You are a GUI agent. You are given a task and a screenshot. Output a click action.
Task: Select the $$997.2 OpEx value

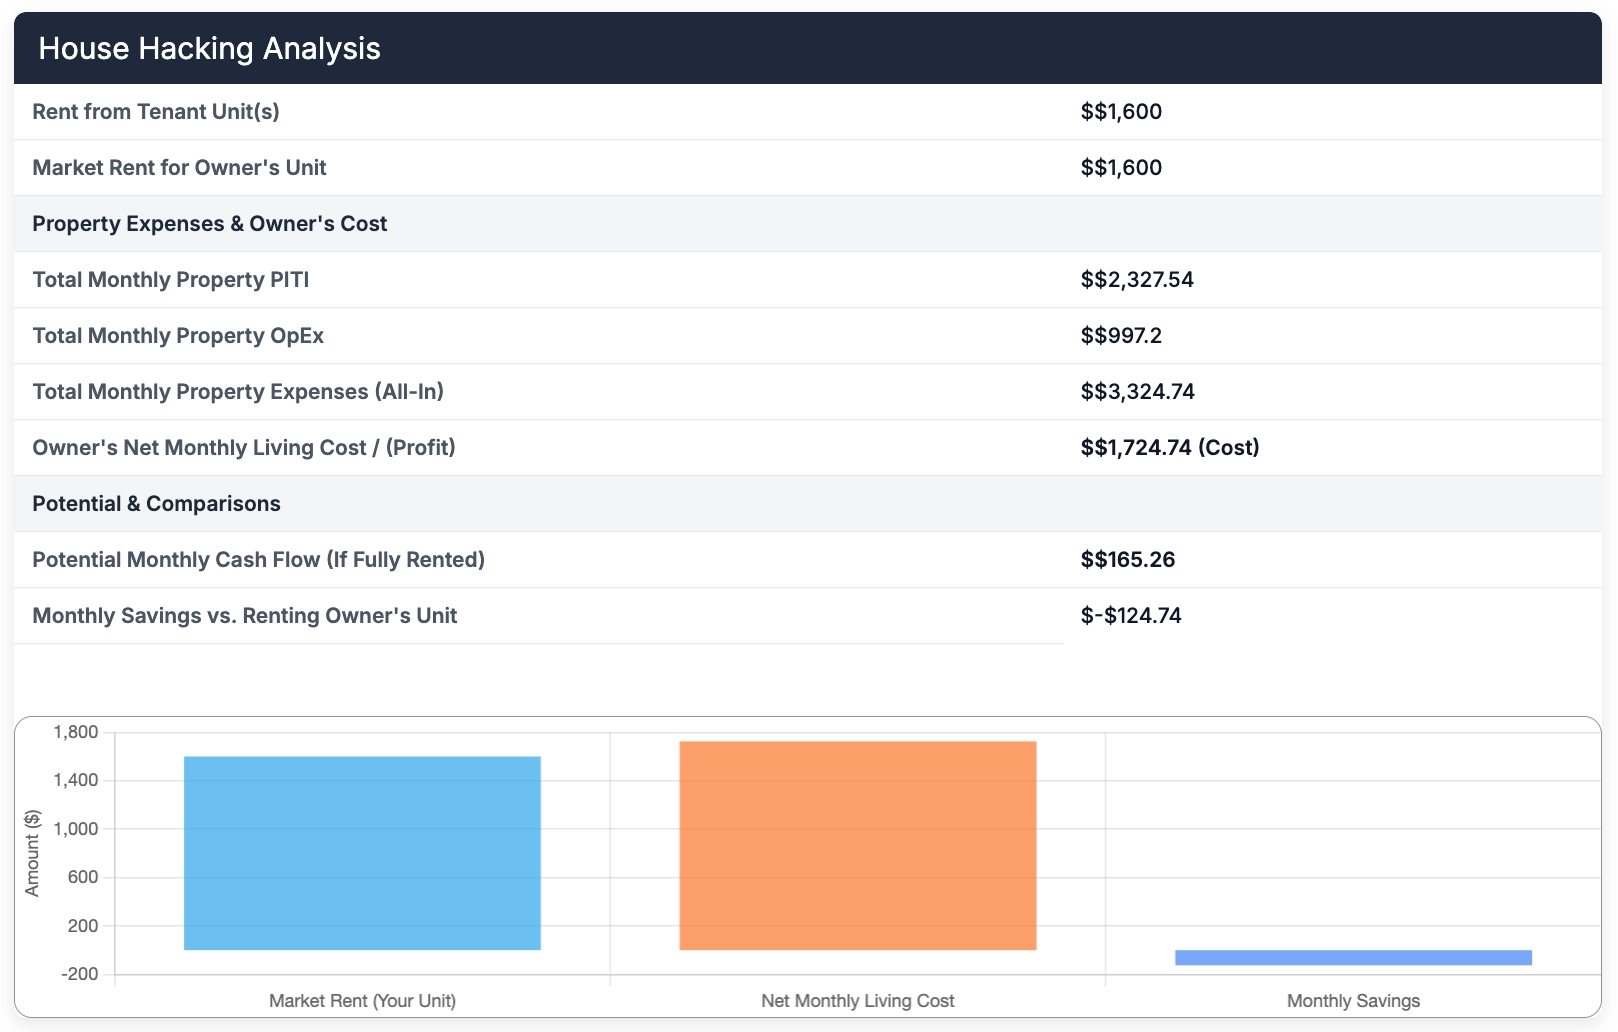[1121, 336]
